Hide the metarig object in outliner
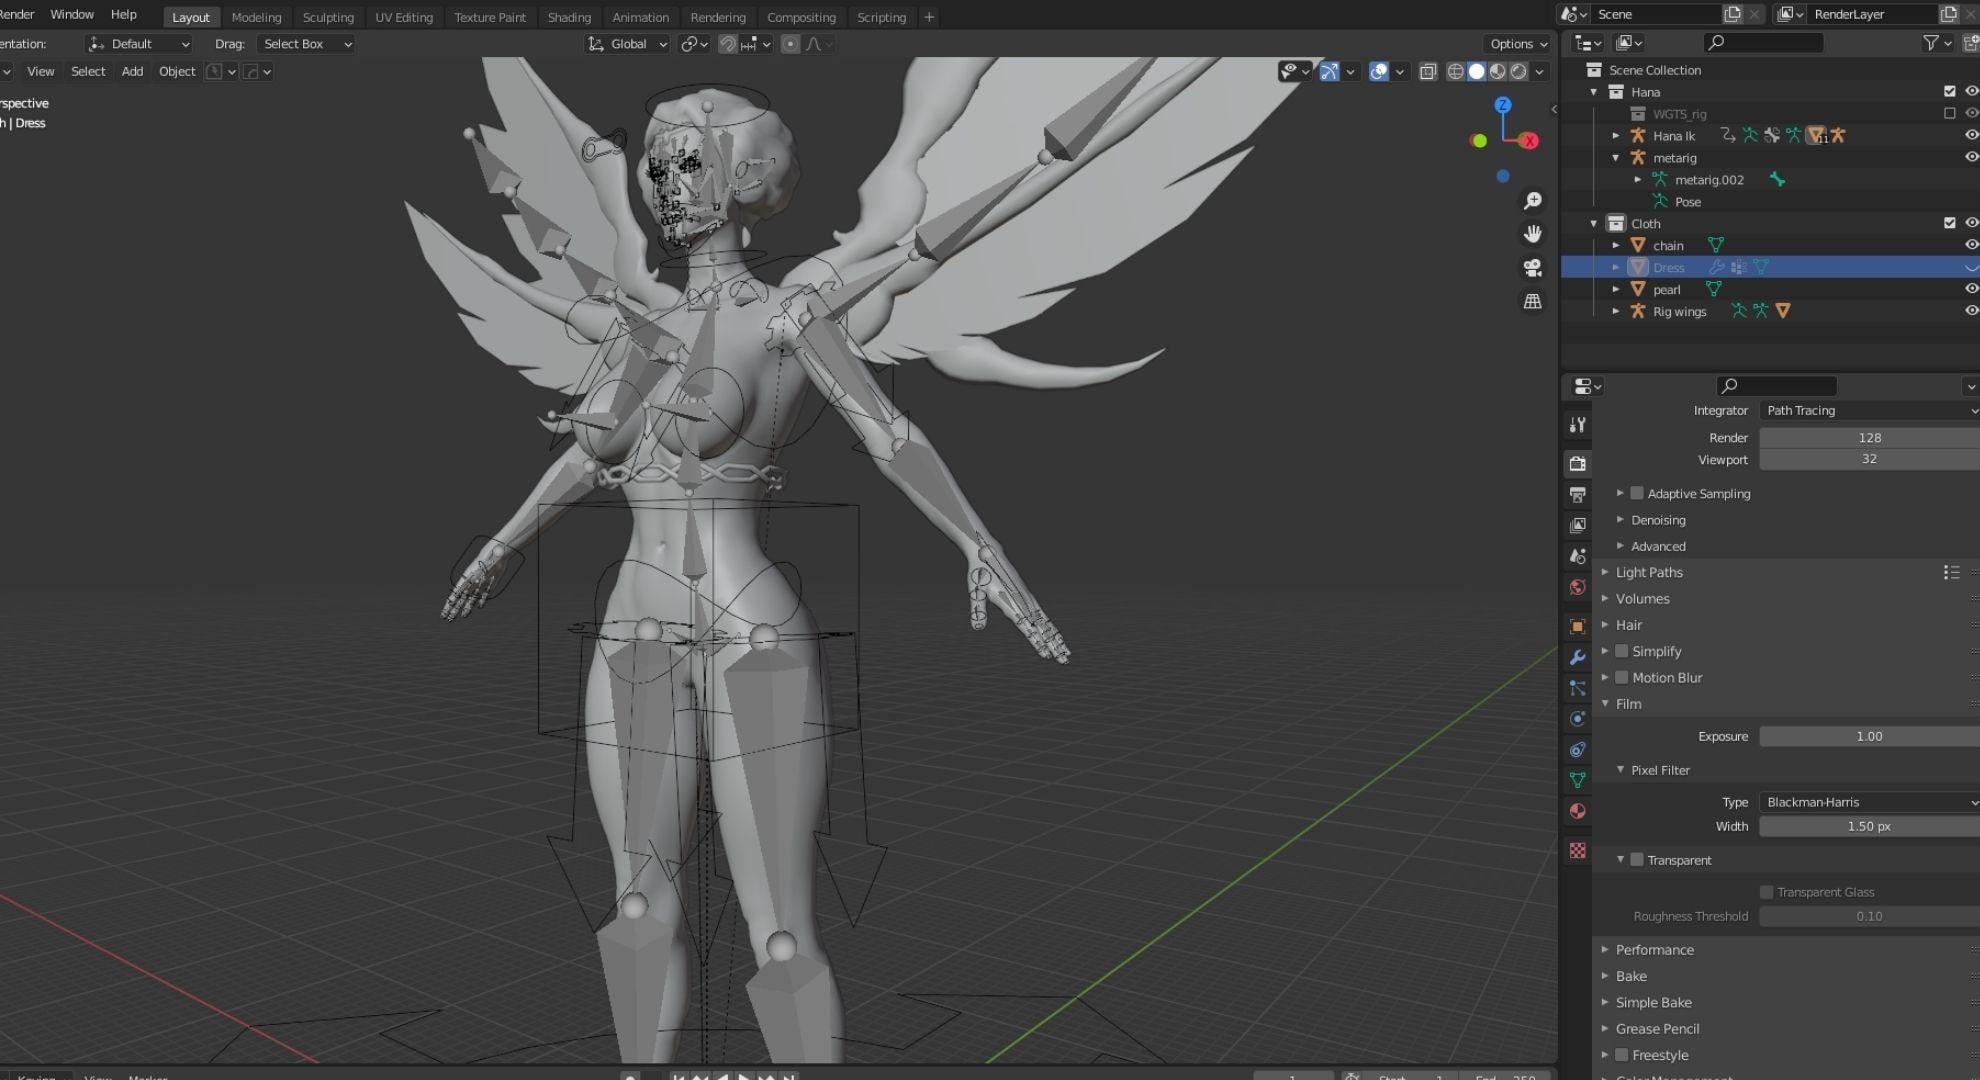Viewport: 1980px width, 1080px height. [1971, 157]
